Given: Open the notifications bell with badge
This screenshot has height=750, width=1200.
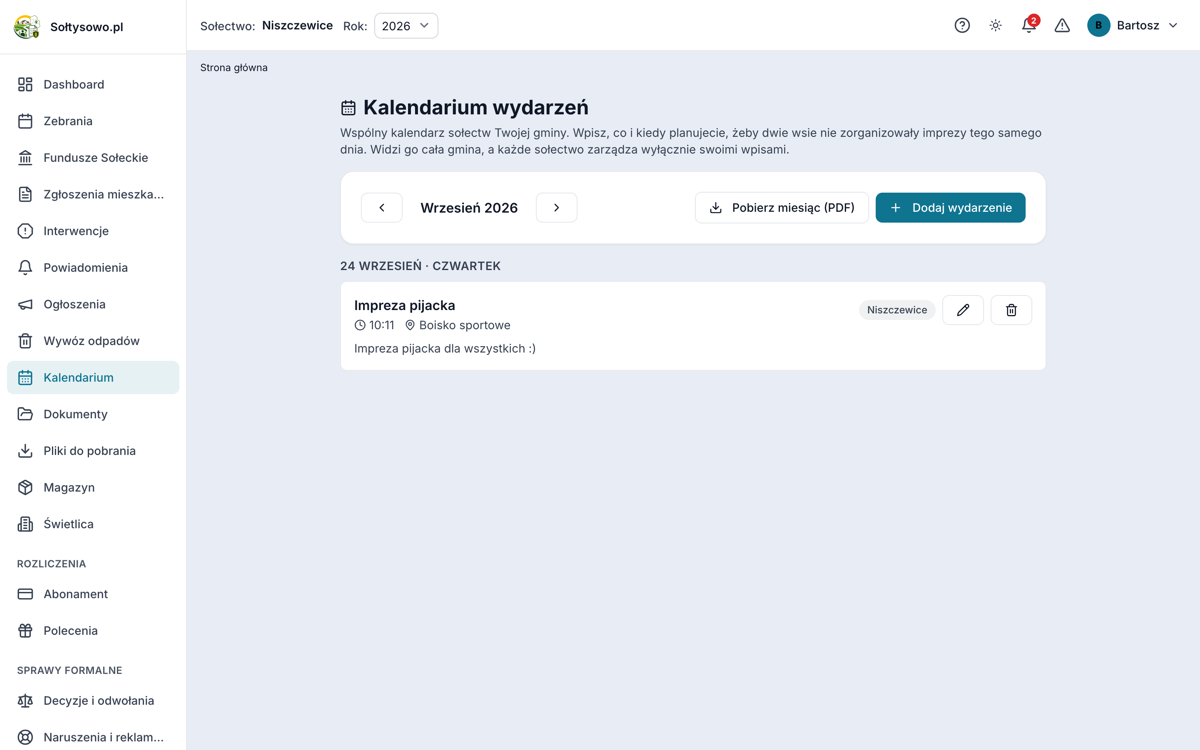Looking at the screenshot, I should 1029,25.
